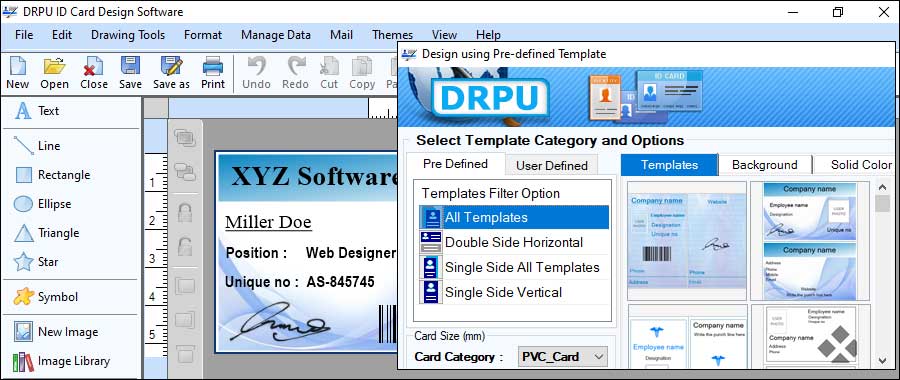Select the Line drawing tool
The width and height of the screenshot is (900, 380).
[37, 146]
